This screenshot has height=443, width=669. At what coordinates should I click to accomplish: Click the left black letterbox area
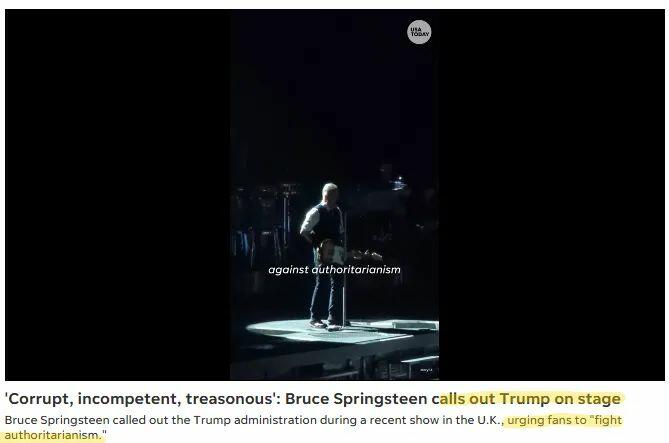pos(117,195)
